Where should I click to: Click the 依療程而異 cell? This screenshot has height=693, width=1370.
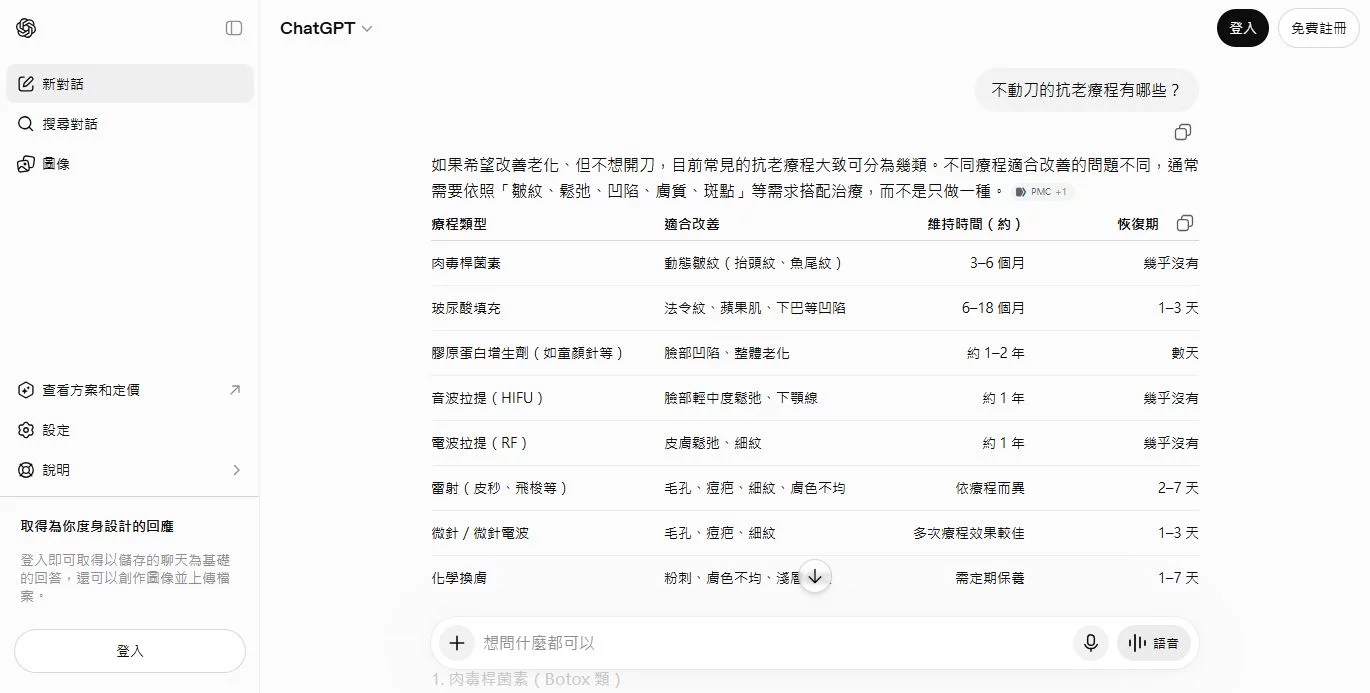990,488
